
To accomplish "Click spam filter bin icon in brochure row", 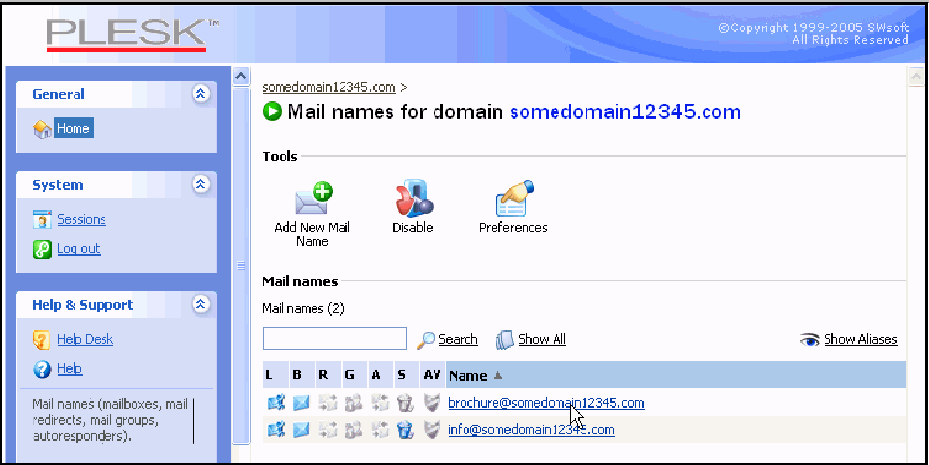I will click(x=405, y=403).
